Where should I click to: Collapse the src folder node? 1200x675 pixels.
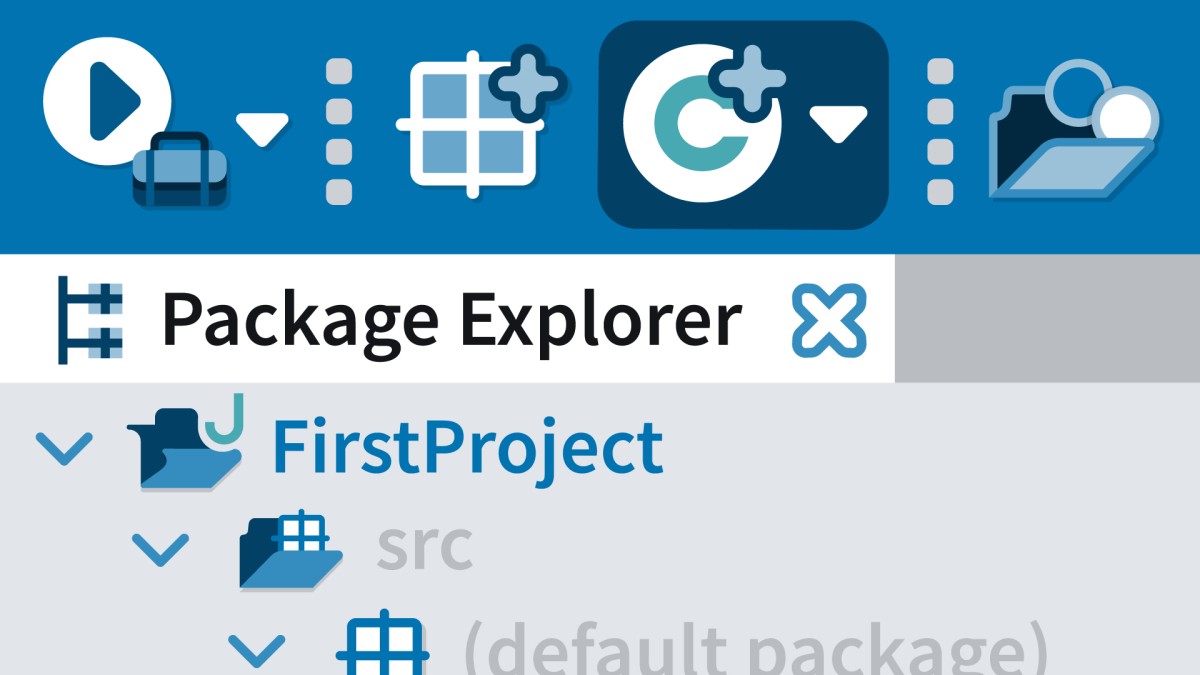160,549
